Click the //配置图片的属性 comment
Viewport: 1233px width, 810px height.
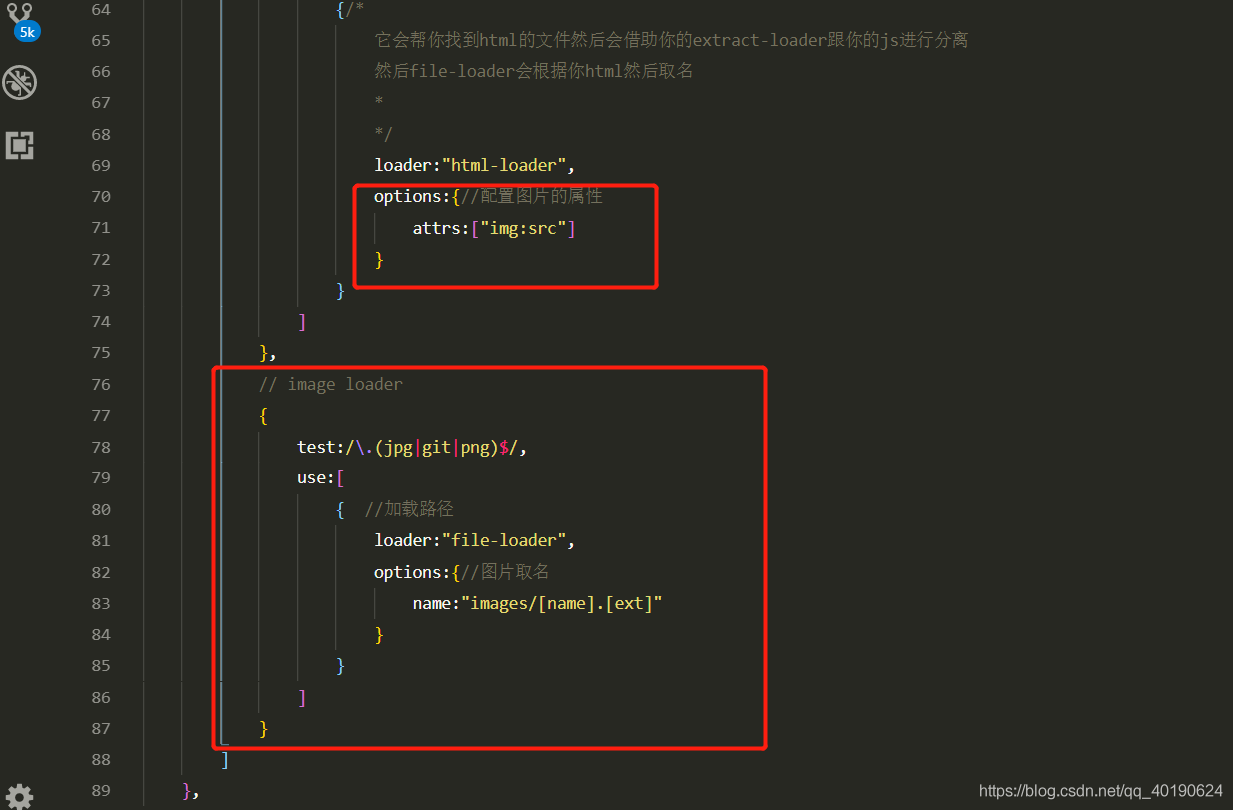click(532, 196)
